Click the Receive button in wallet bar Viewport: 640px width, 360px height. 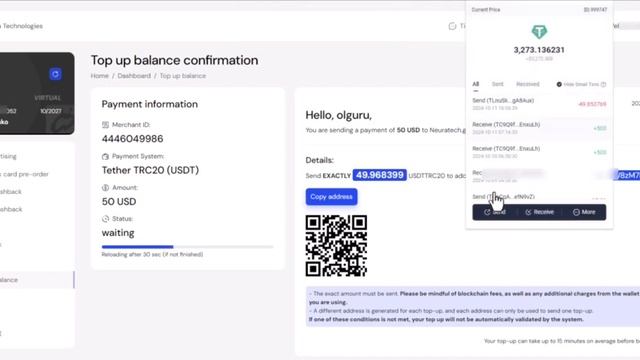(x=540, y=212)
